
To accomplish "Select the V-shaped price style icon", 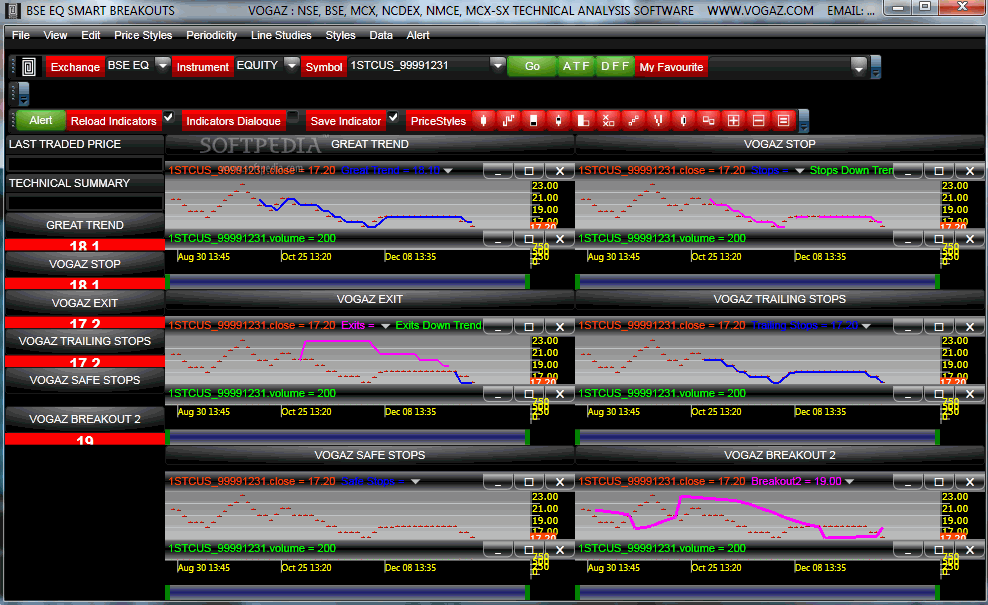I will [x=658, y=120].
